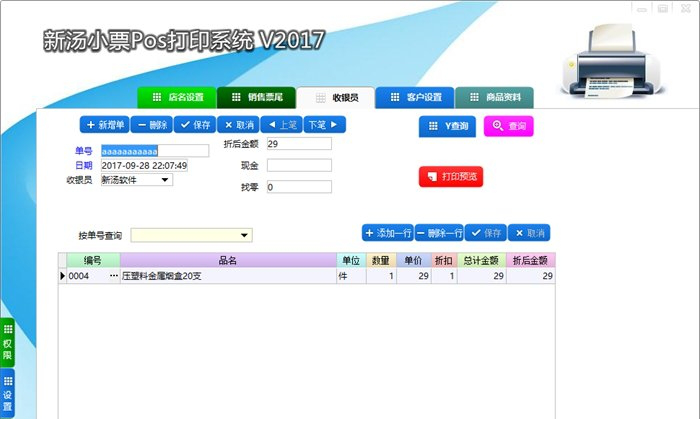Screen dimensions: 700x435
Task: Click the checkmark icon on top 保存
Action: [x=185, y=125]
